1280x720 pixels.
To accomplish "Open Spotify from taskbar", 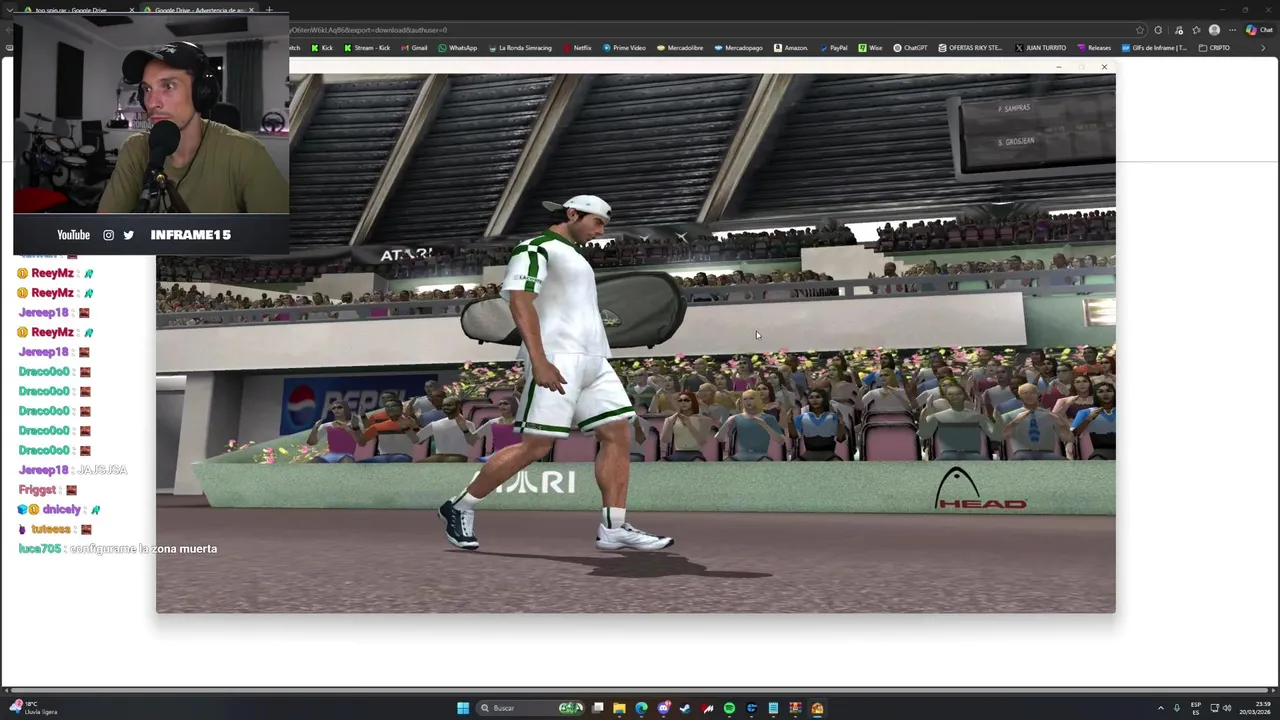I will [x=729, y=708].
